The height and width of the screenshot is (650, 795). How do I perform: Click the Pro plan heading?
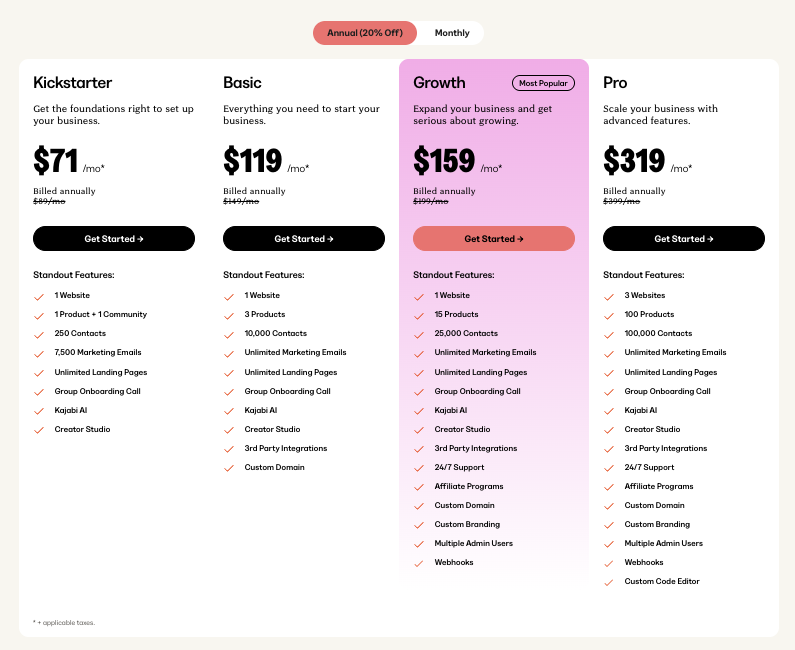[615, 83]
